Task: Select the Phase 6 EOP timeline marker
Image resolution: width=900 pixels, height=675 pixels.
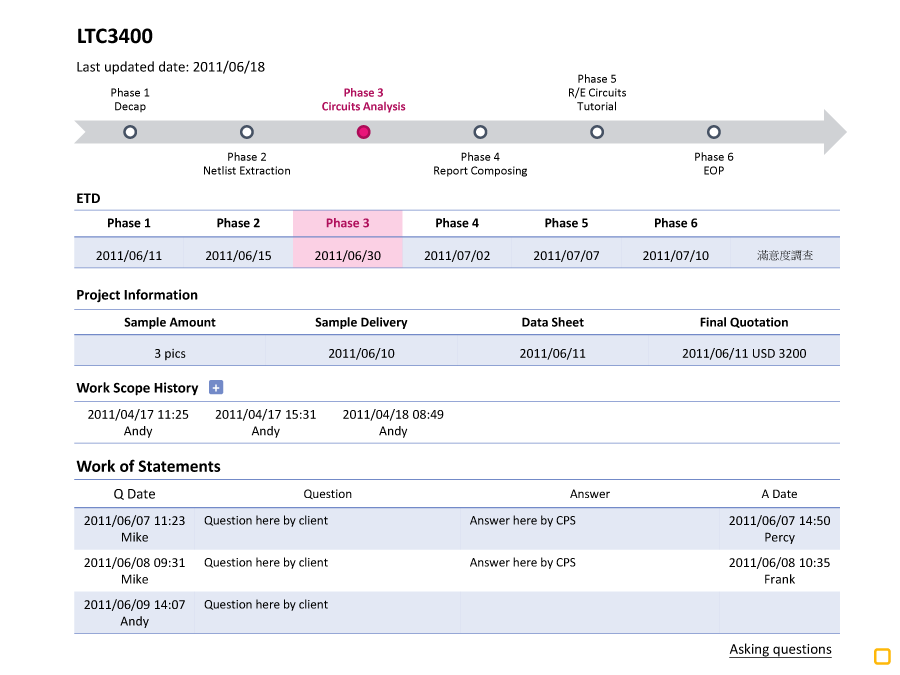Action: (714, 132)
